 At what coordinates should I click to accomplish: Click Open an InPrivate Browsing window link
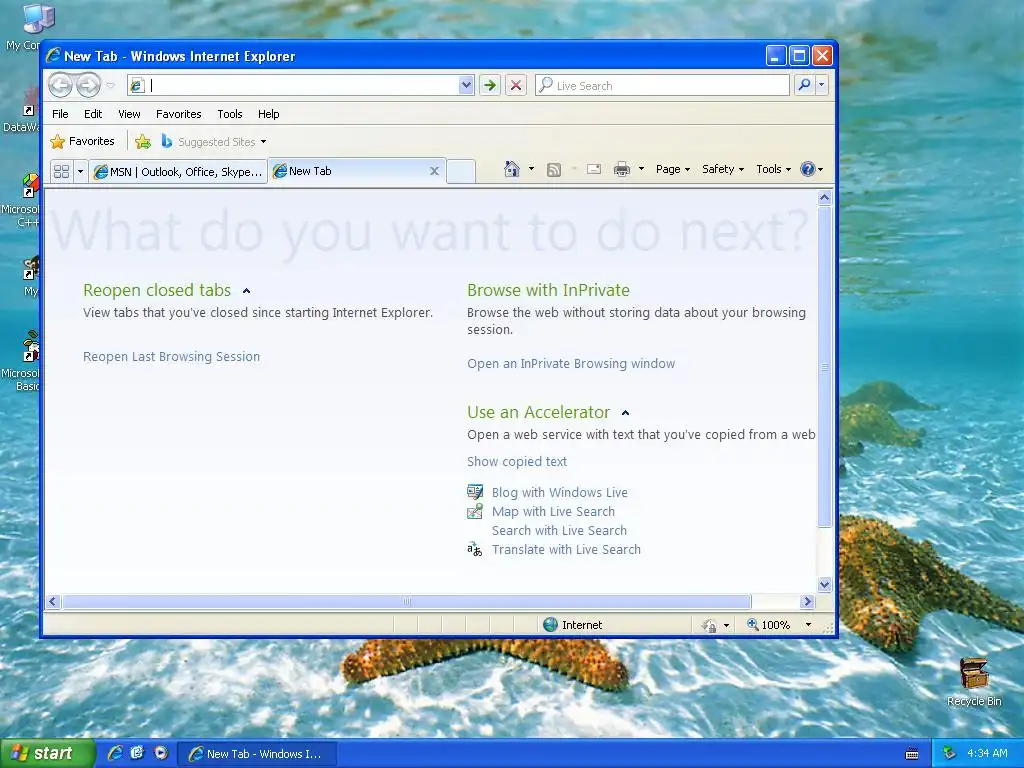571,364
